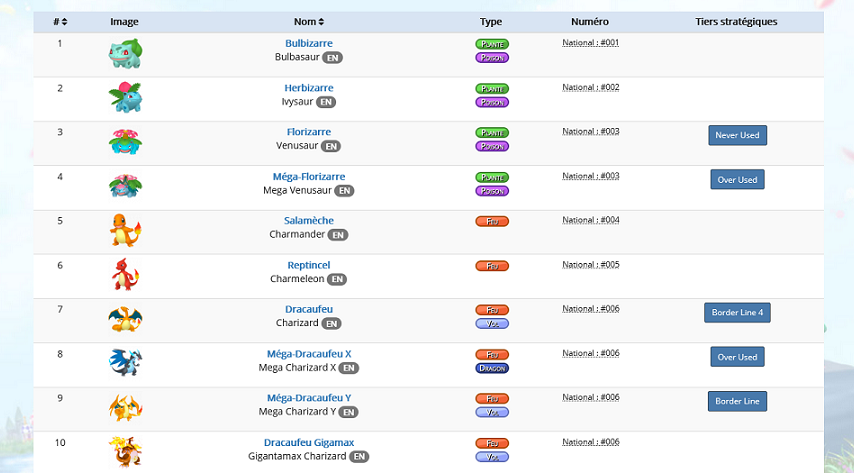
Task: Click National : #004 number text
Action: (590, 220)
